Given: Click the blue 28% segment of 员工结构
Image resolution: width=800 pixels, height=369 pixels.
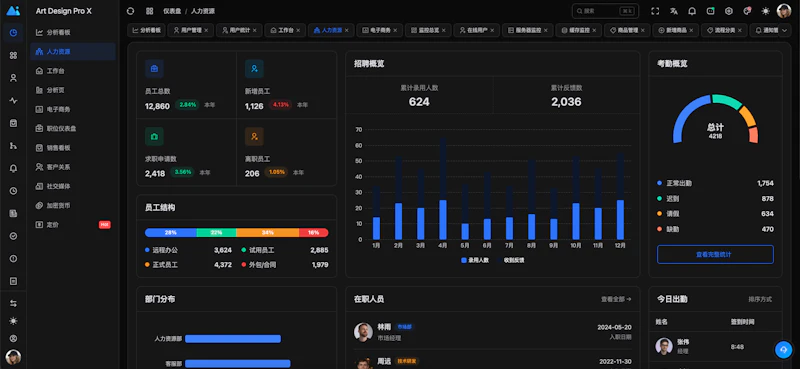Looking at the screenshot, I should point(170,233).
